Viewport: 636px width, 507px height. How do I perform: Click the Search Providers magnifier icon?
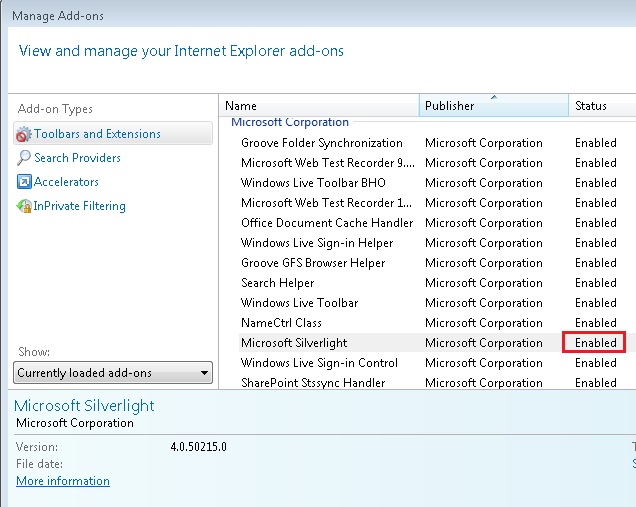[x=24, y=158]
